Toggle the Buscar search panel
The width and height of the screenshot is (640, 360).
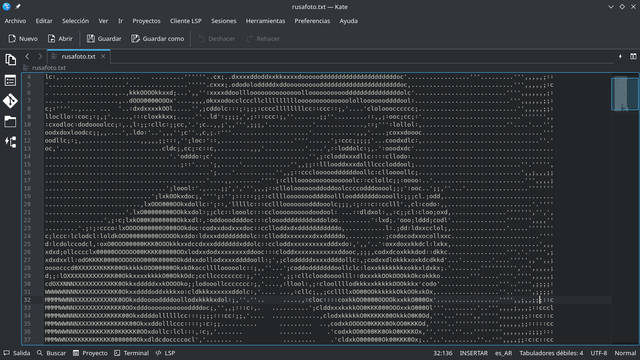[51, 353]
